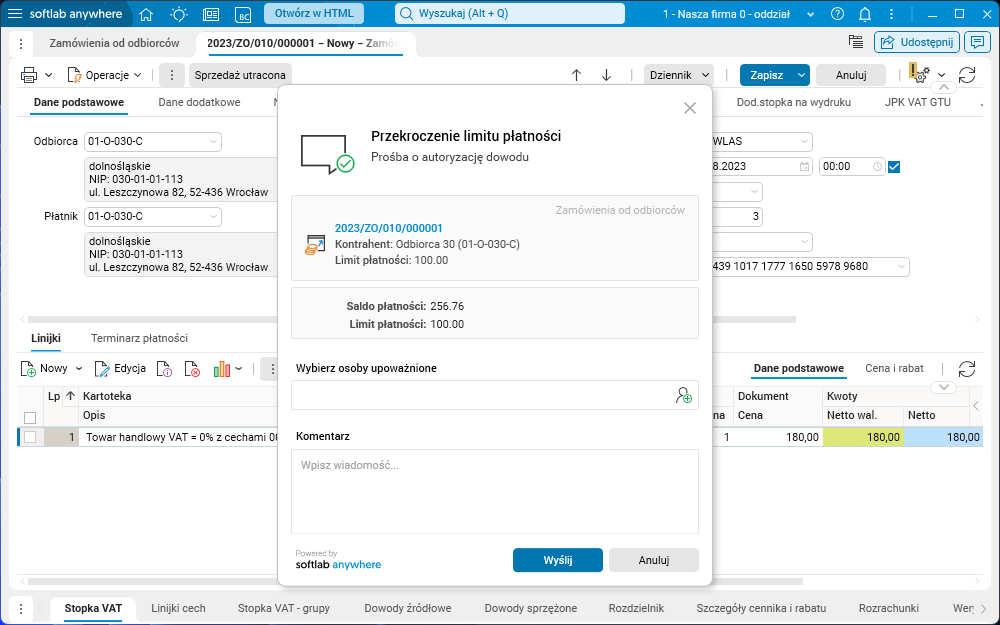This screenshot has height=625, width=1000.
Task: Refresh the Linijki grid
Action: tap(967, 369)
